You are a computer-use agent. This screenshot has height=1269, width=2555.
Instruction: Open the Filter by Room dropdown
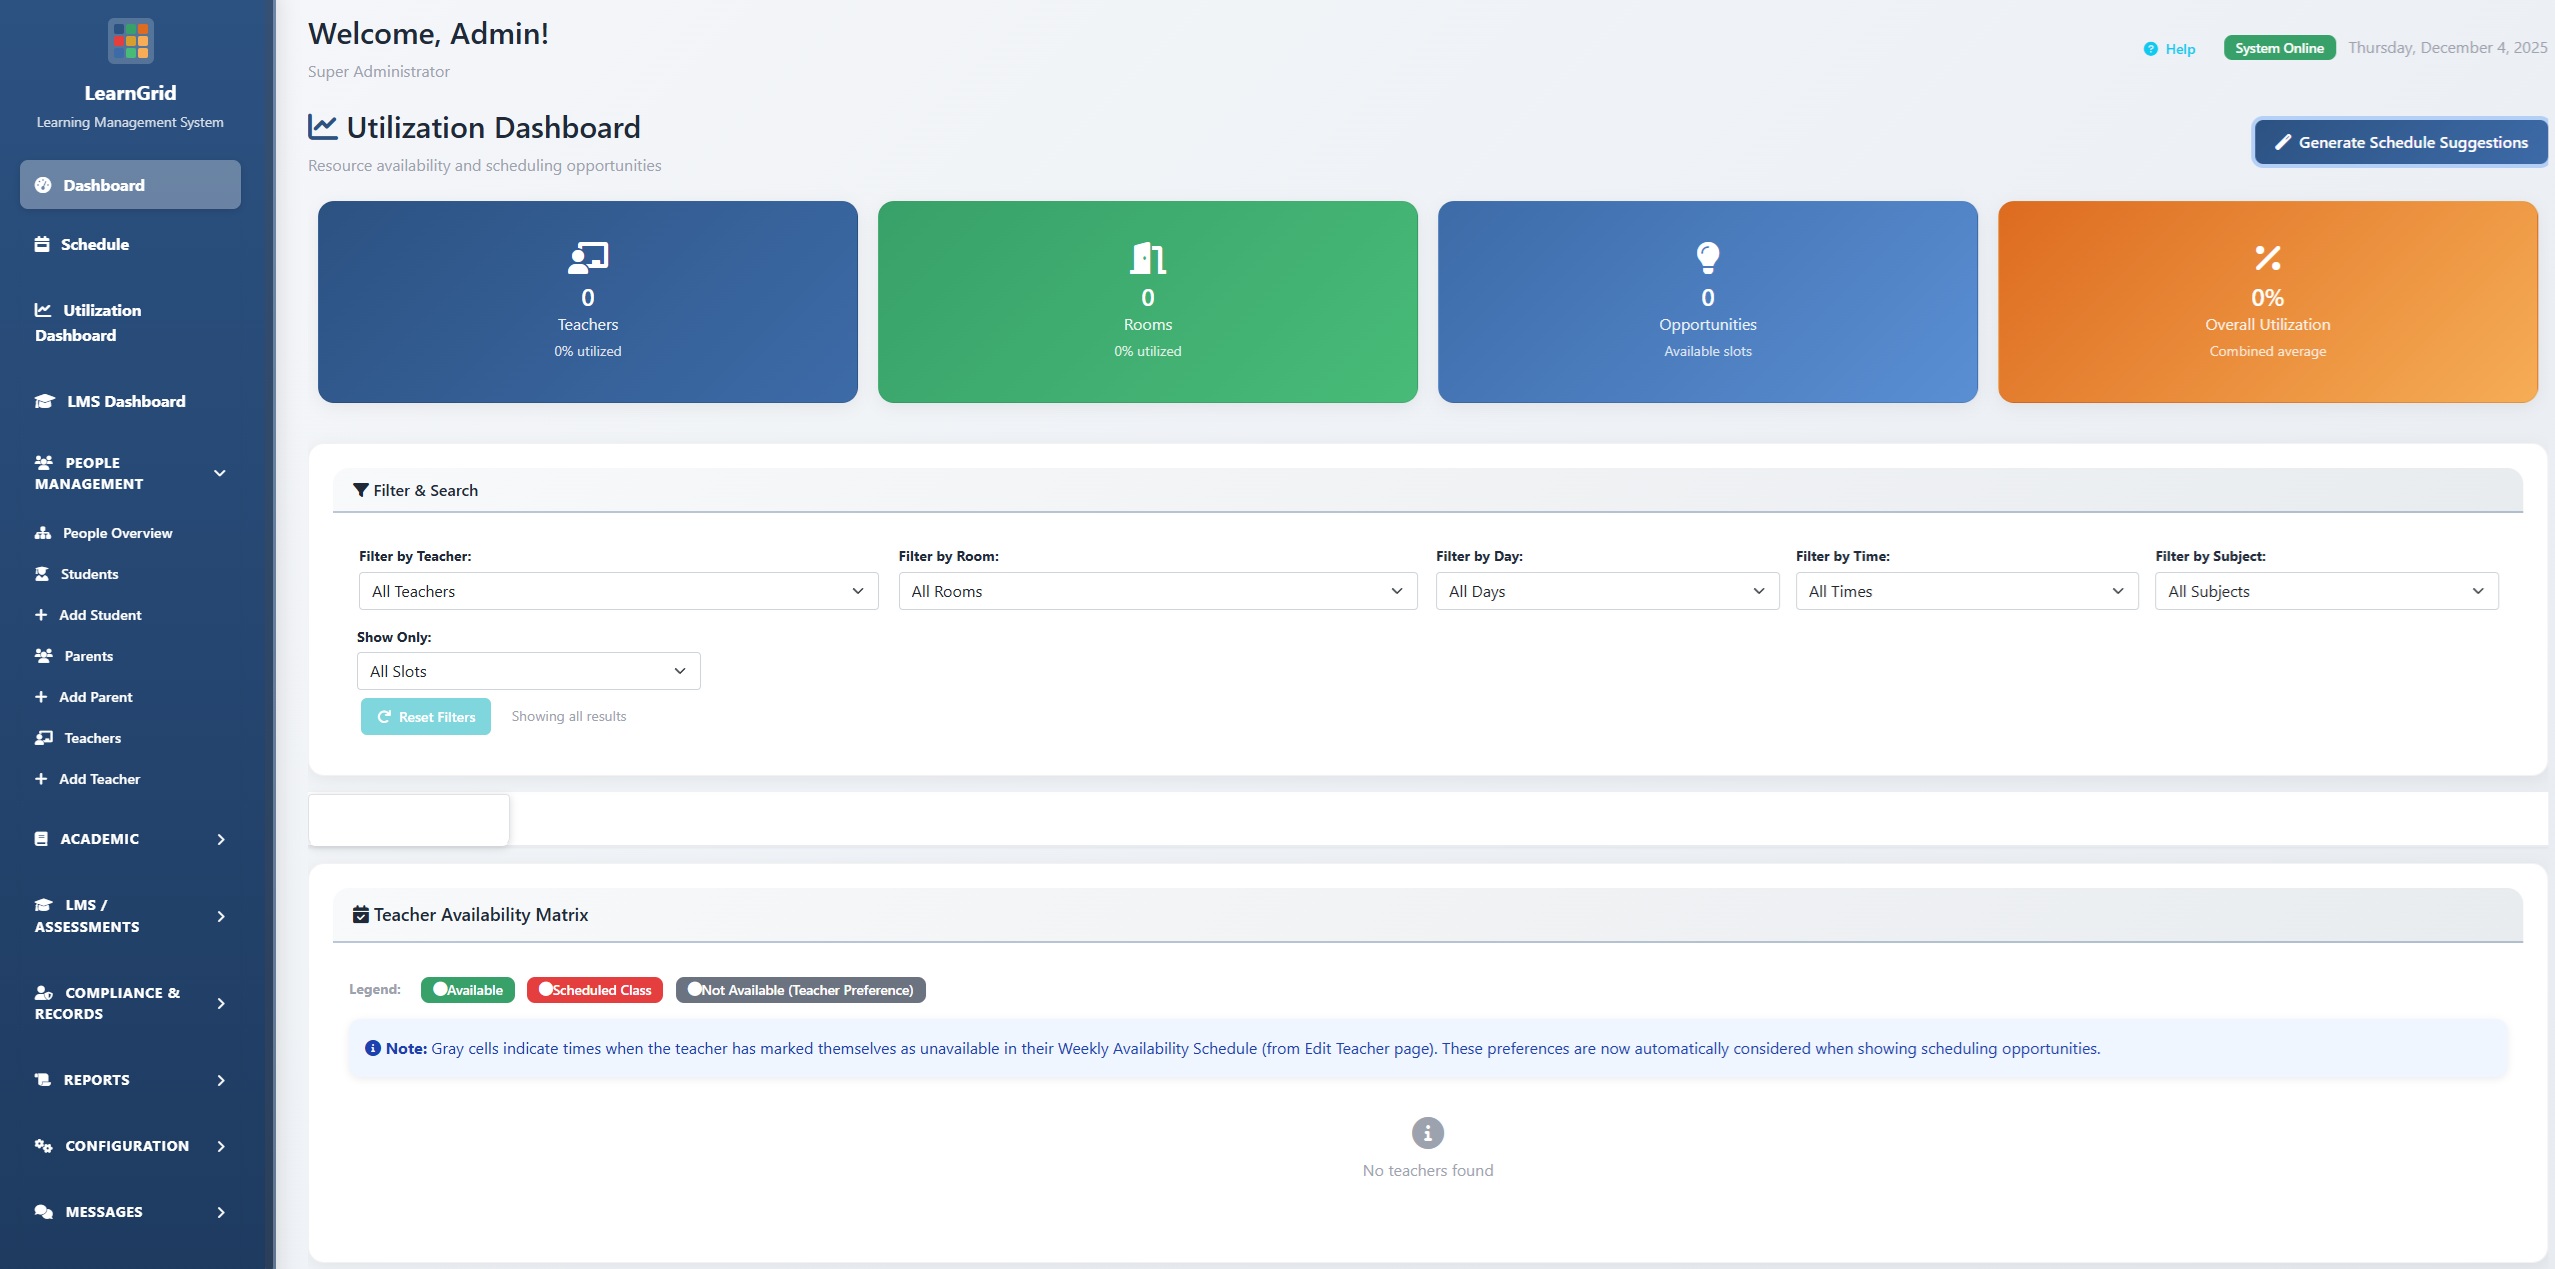pos(1155,590)
